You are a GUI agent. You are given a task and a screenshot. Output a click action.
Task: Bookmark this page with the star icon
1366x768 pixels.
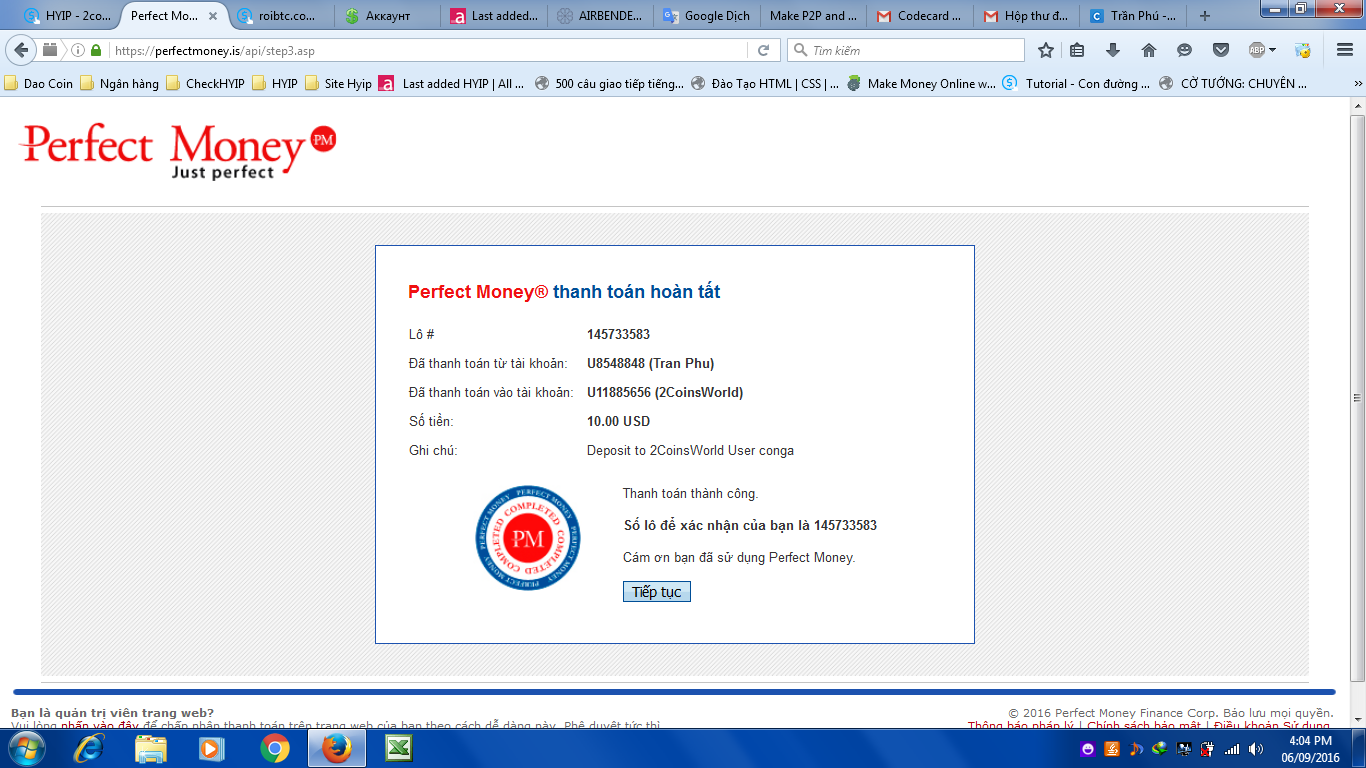pos(1046,50)
